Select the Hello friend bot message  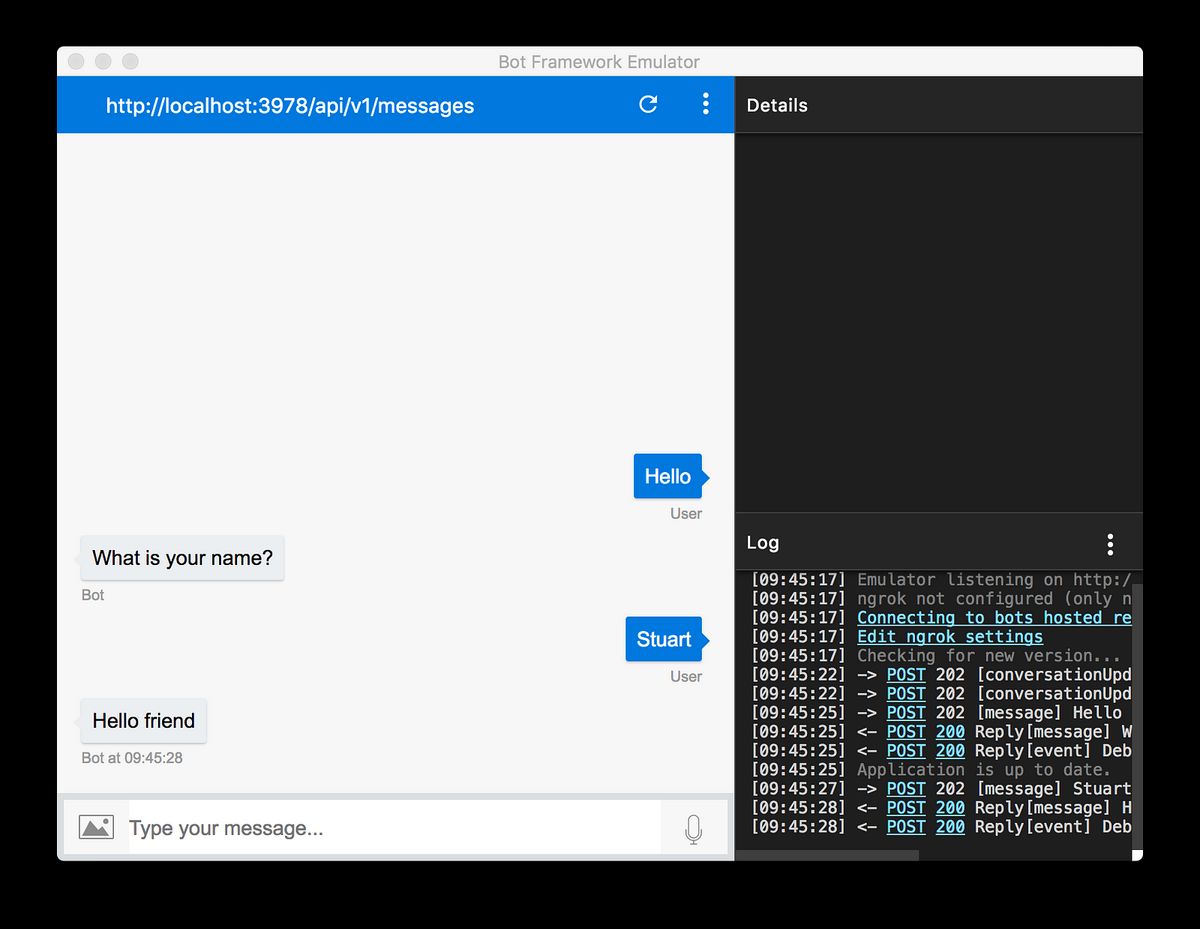click(x=144, y=721)
